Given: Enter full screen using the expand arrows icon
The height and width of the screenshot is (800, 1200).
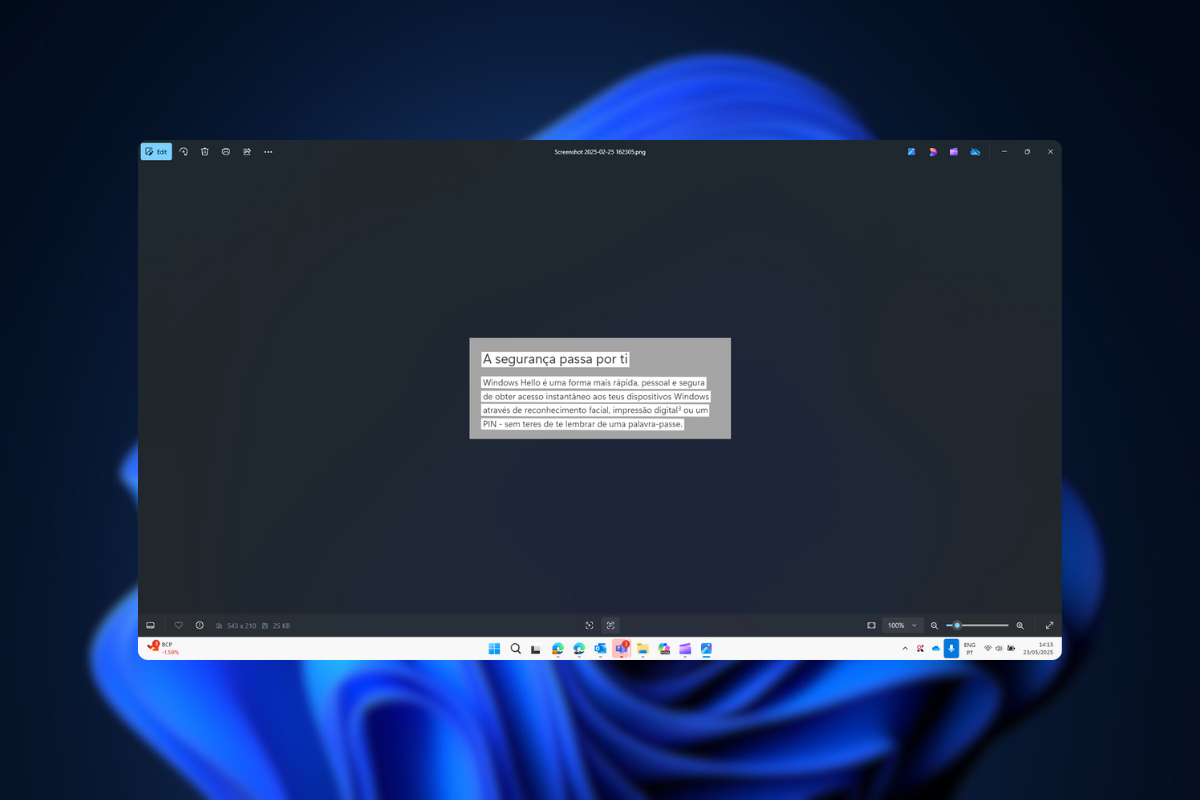Looking at the screenshot, I should 1049,625.
